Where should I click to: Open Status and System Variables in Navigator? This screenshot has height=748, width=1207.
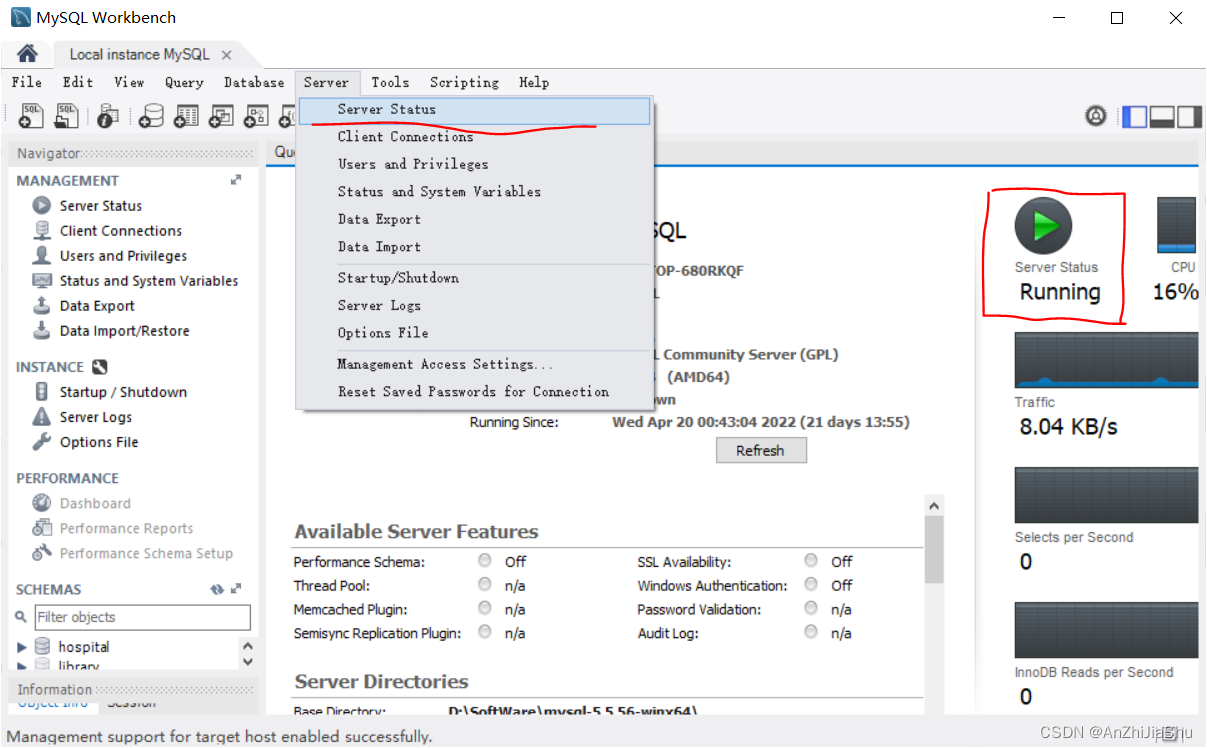[x=148, y=280]
